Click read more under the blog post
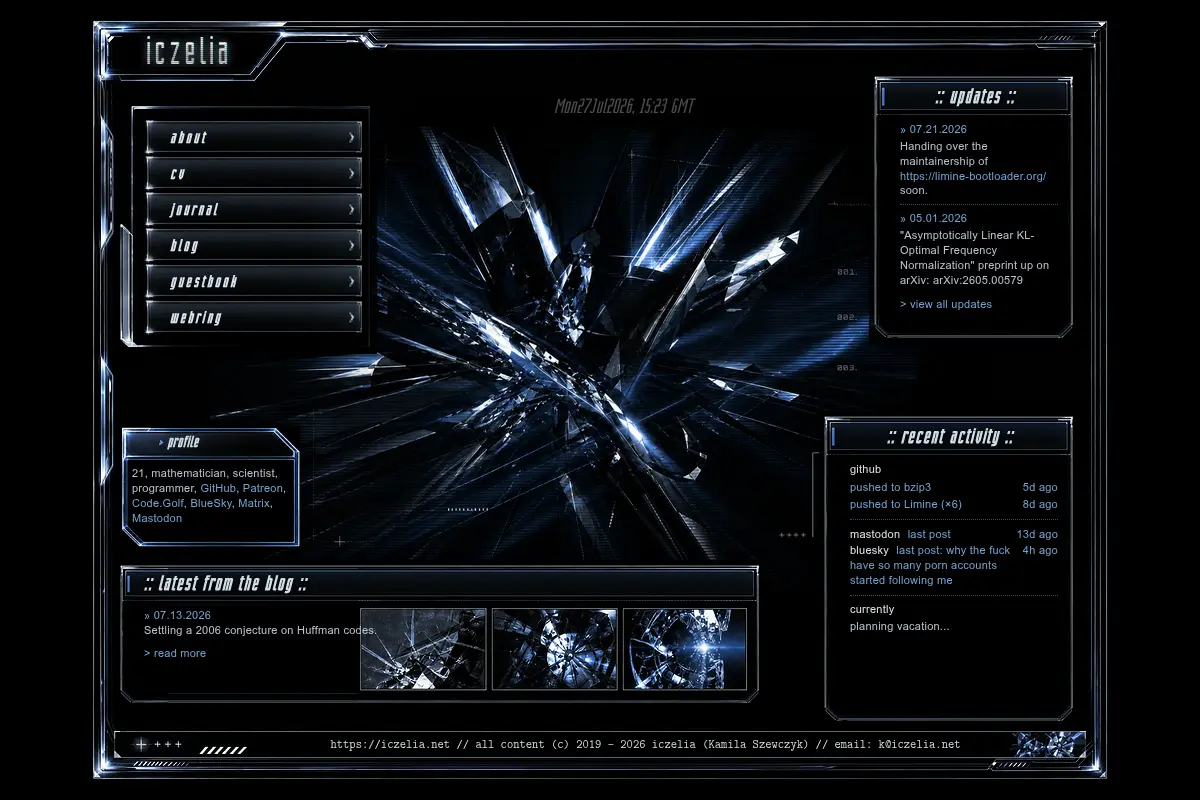The image size is (1200, 800). point(175,653)
